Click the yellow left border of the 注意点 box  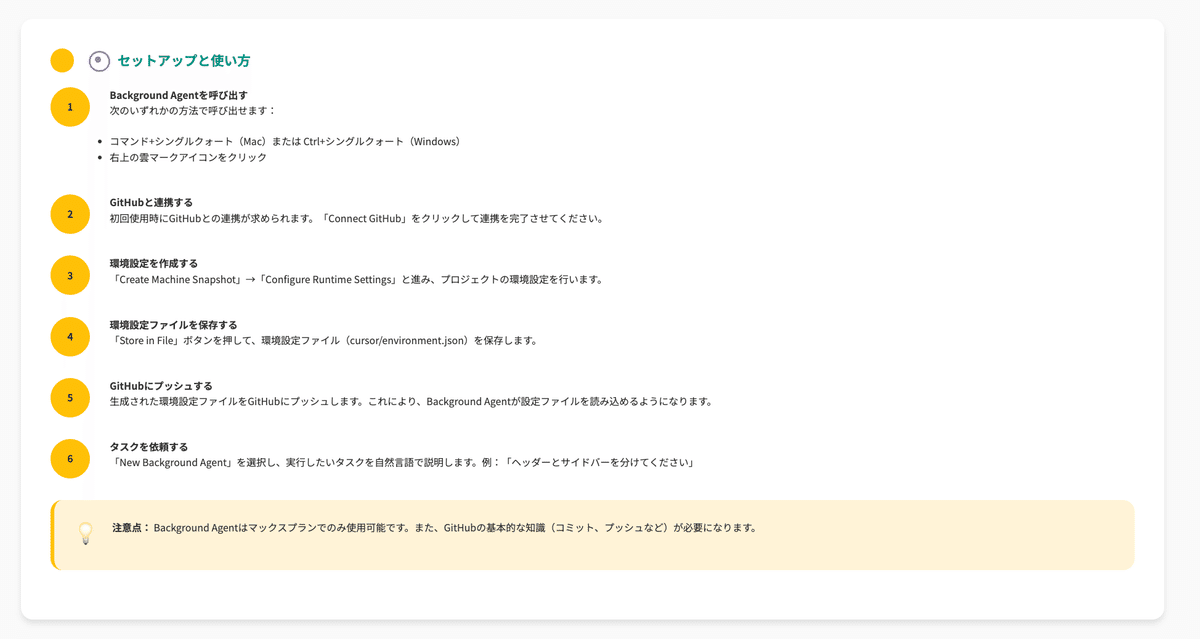coord(53,534)
